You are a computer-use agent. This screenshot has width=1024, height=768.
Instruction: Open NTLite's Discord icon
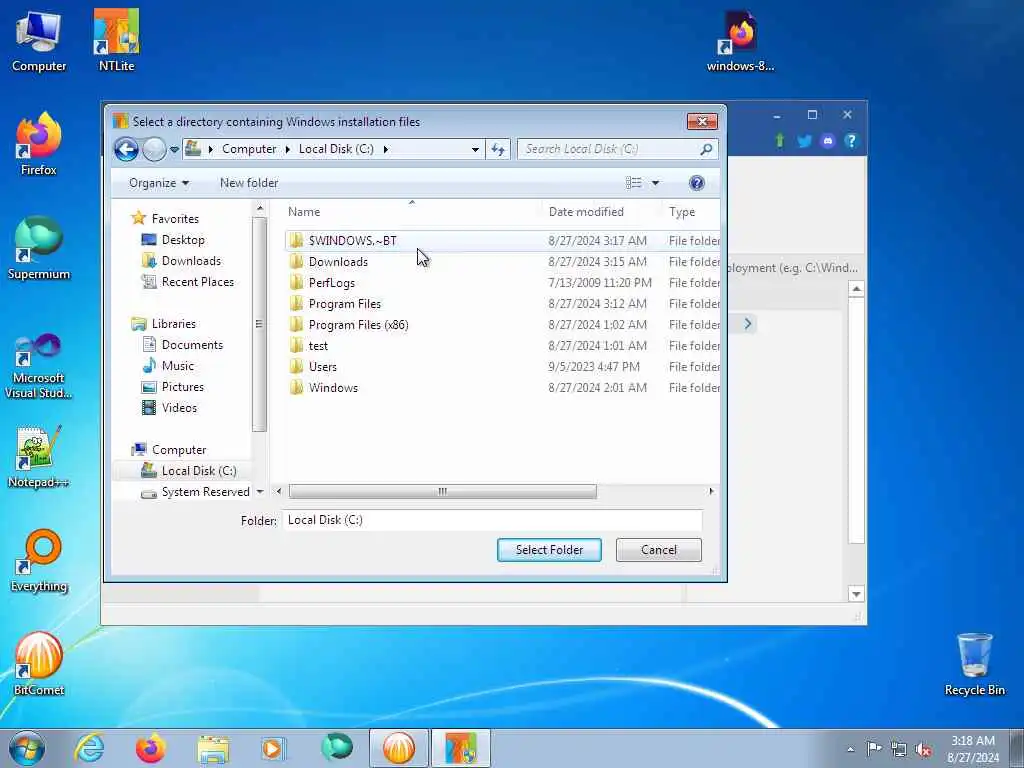click(827, 140)
